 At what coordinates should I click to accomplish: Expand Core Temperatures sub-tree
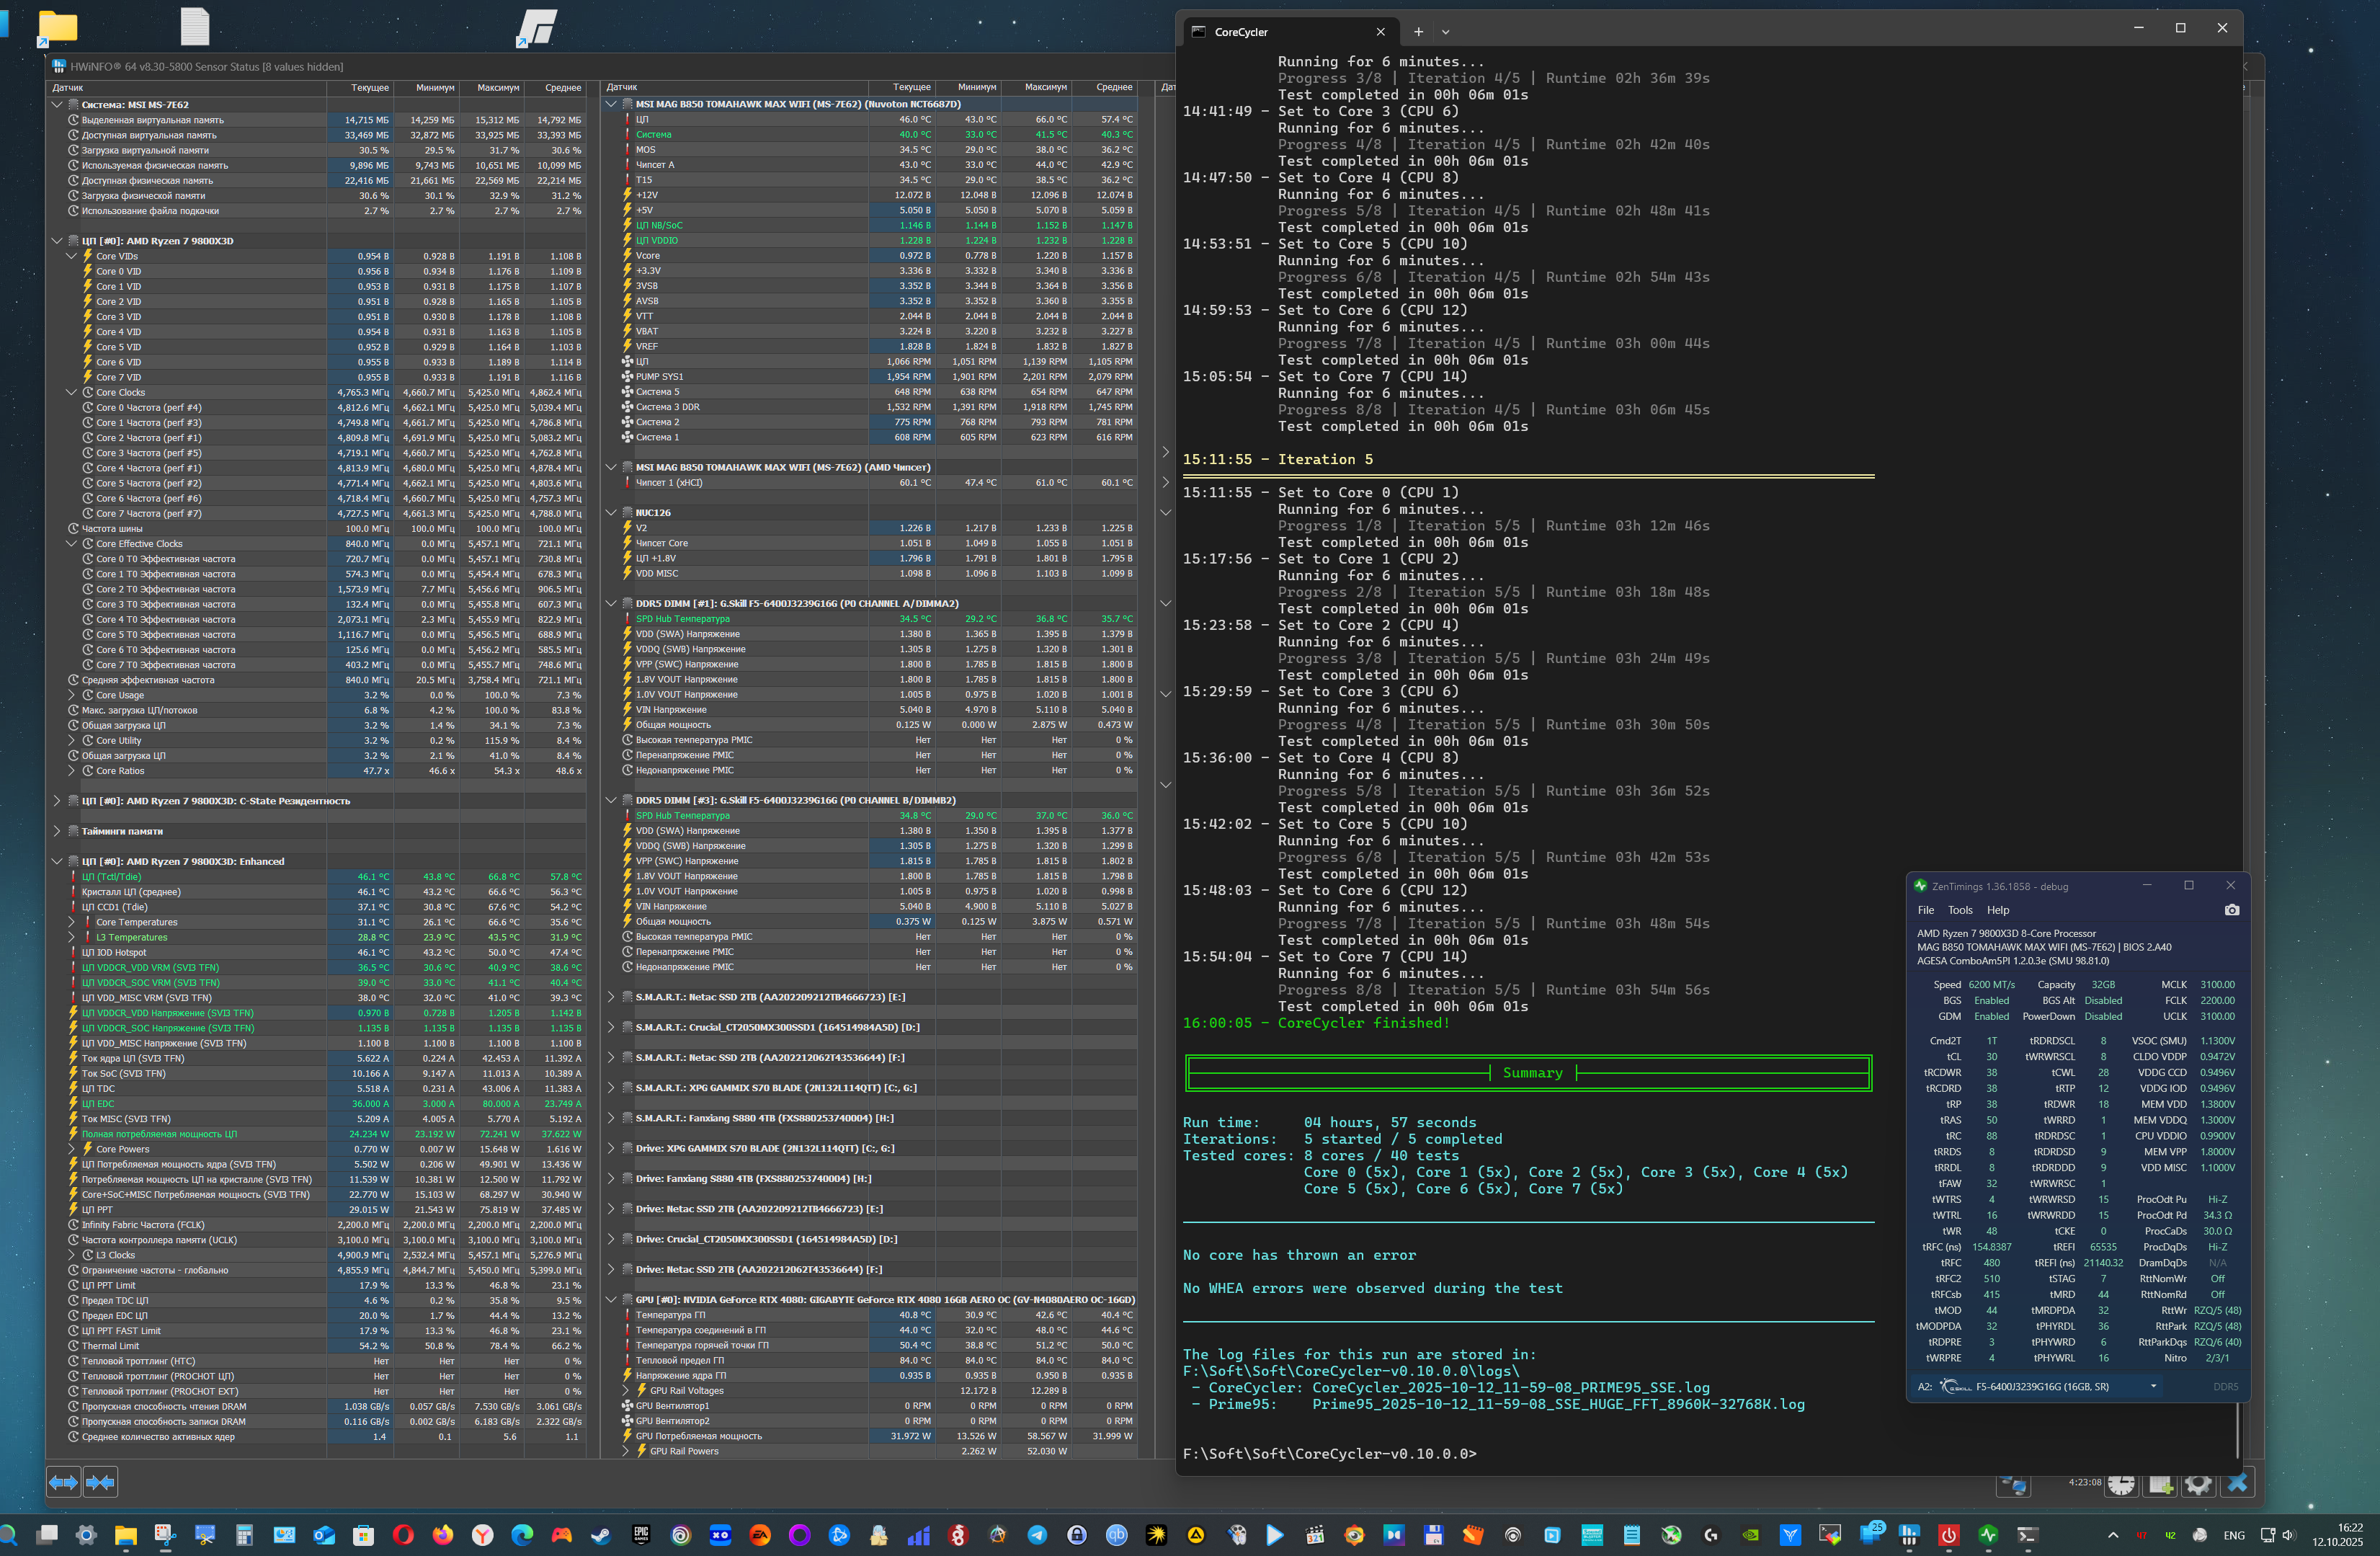(71, 922)
